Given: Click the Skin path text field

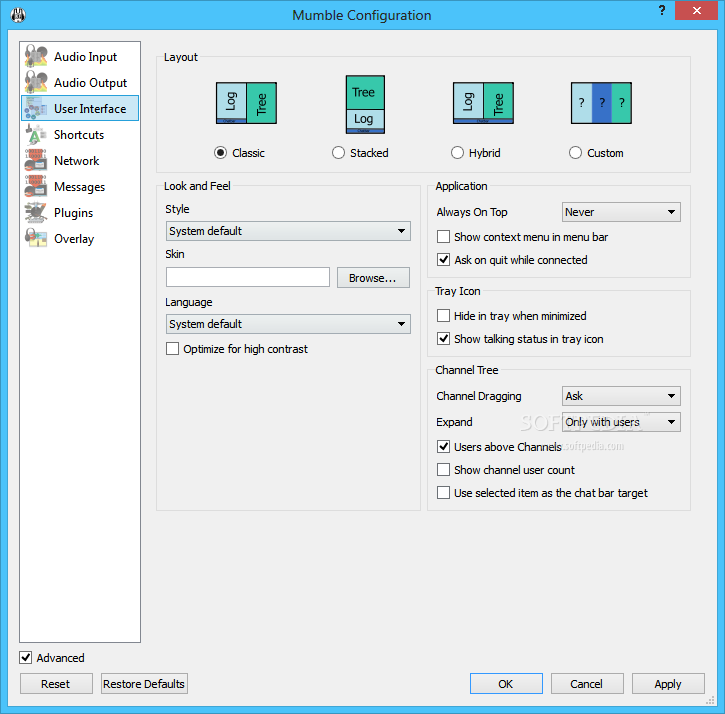Looking at the screenshot, I should coord(248,277).
